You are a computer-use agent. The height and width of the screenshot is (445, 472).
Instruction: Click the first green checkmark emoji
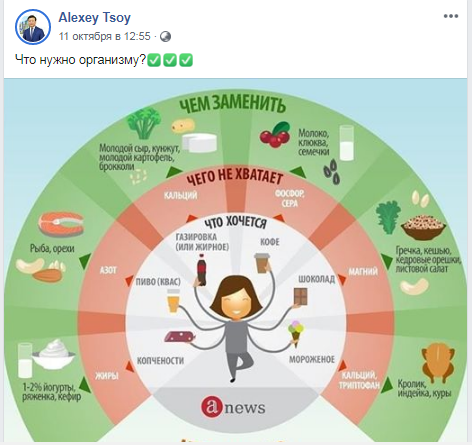[154, 60]
